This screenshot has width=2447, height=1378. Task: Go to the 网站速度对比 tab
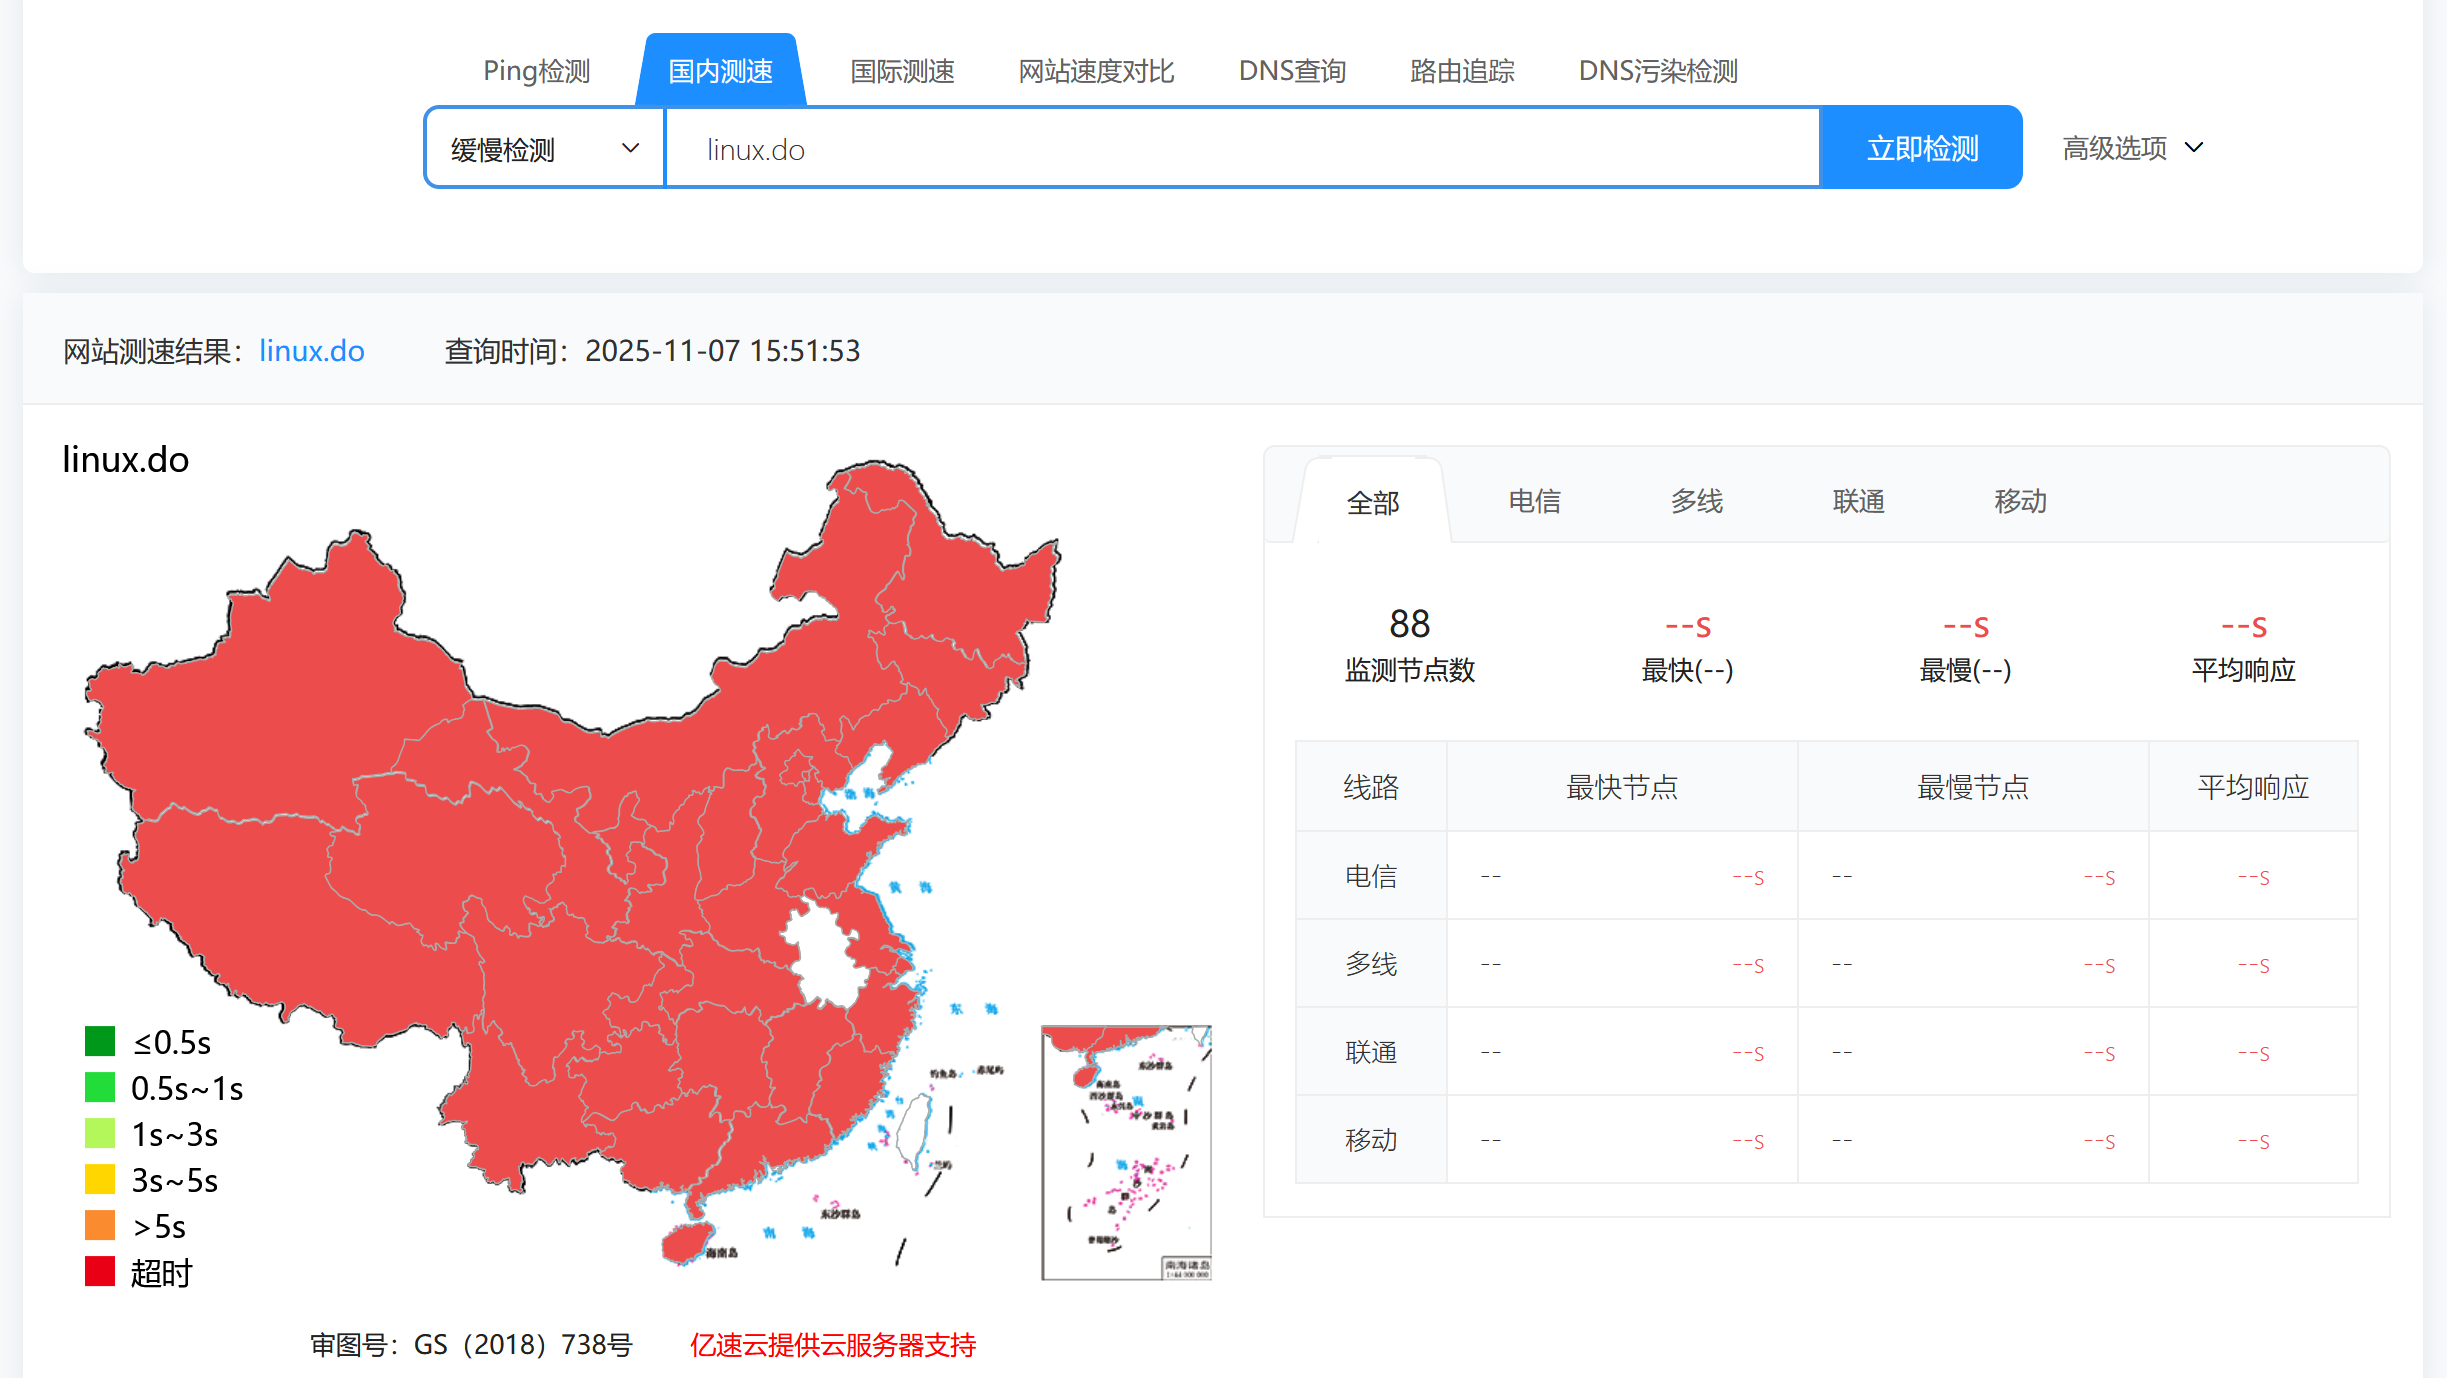[x=1096, y=71]
